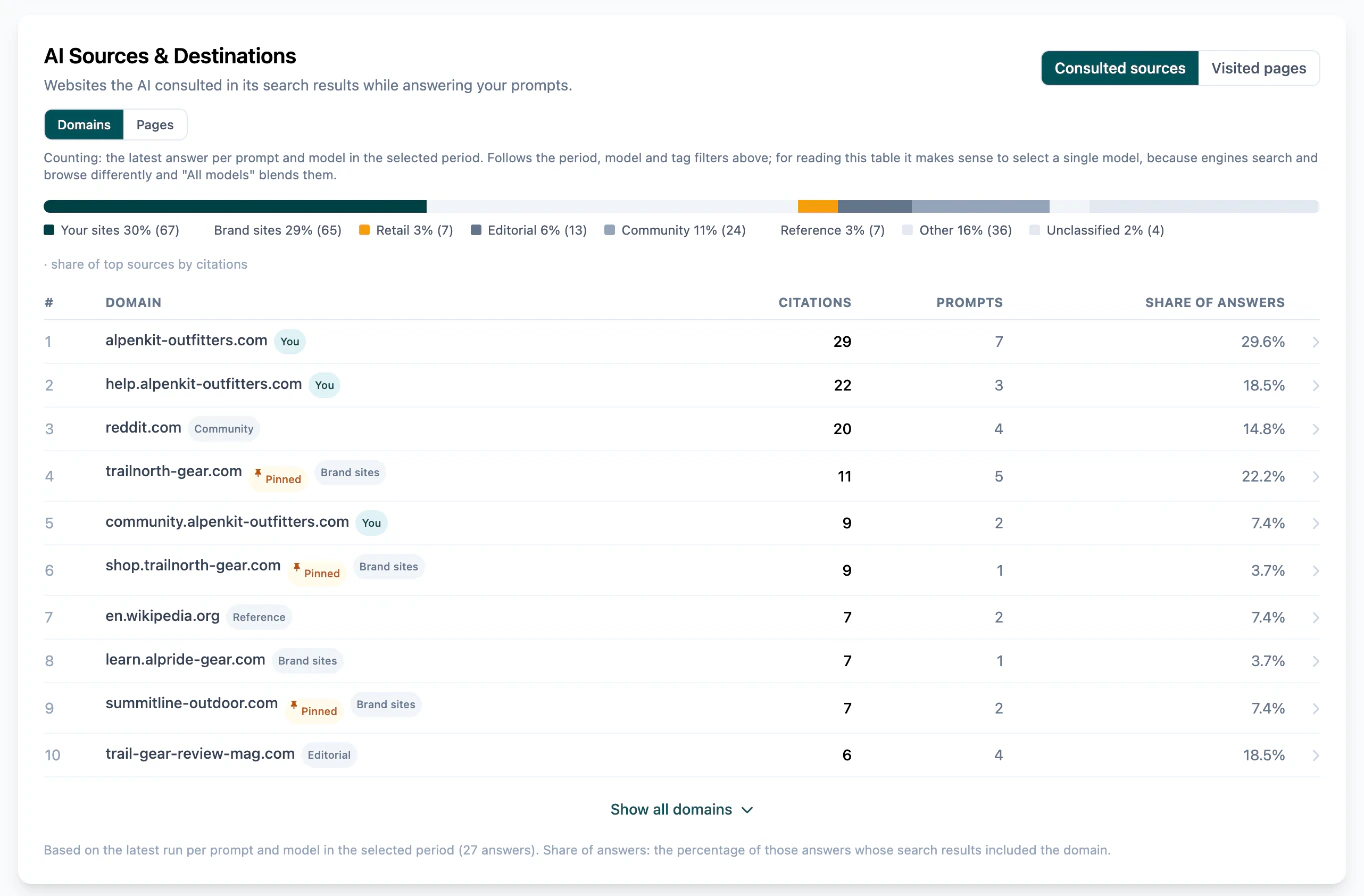The height and width of the screenshot is (896, 1364).
Task: Click the Share of Answers column header
Action: tap(1215, 302)
